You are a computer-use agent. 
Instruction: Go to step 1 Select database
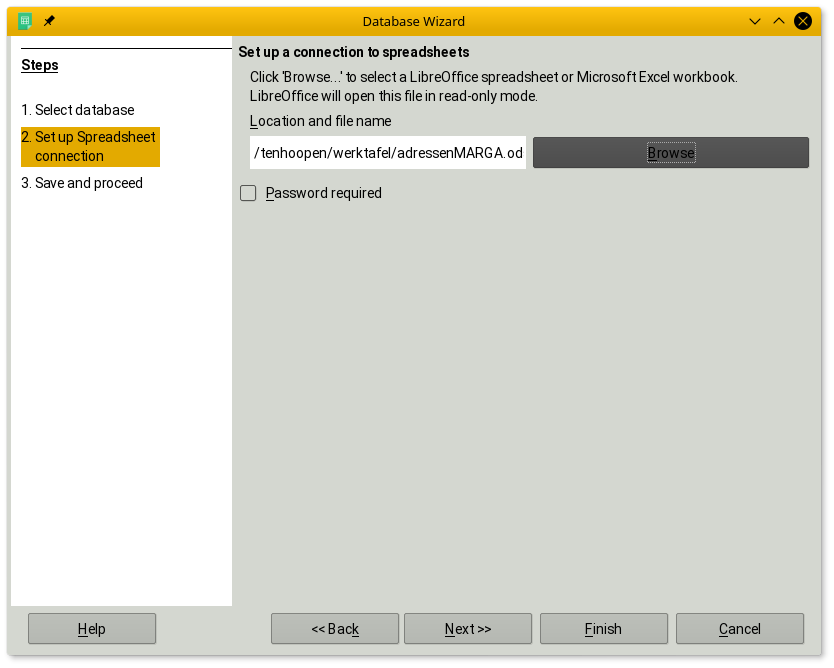78,110
